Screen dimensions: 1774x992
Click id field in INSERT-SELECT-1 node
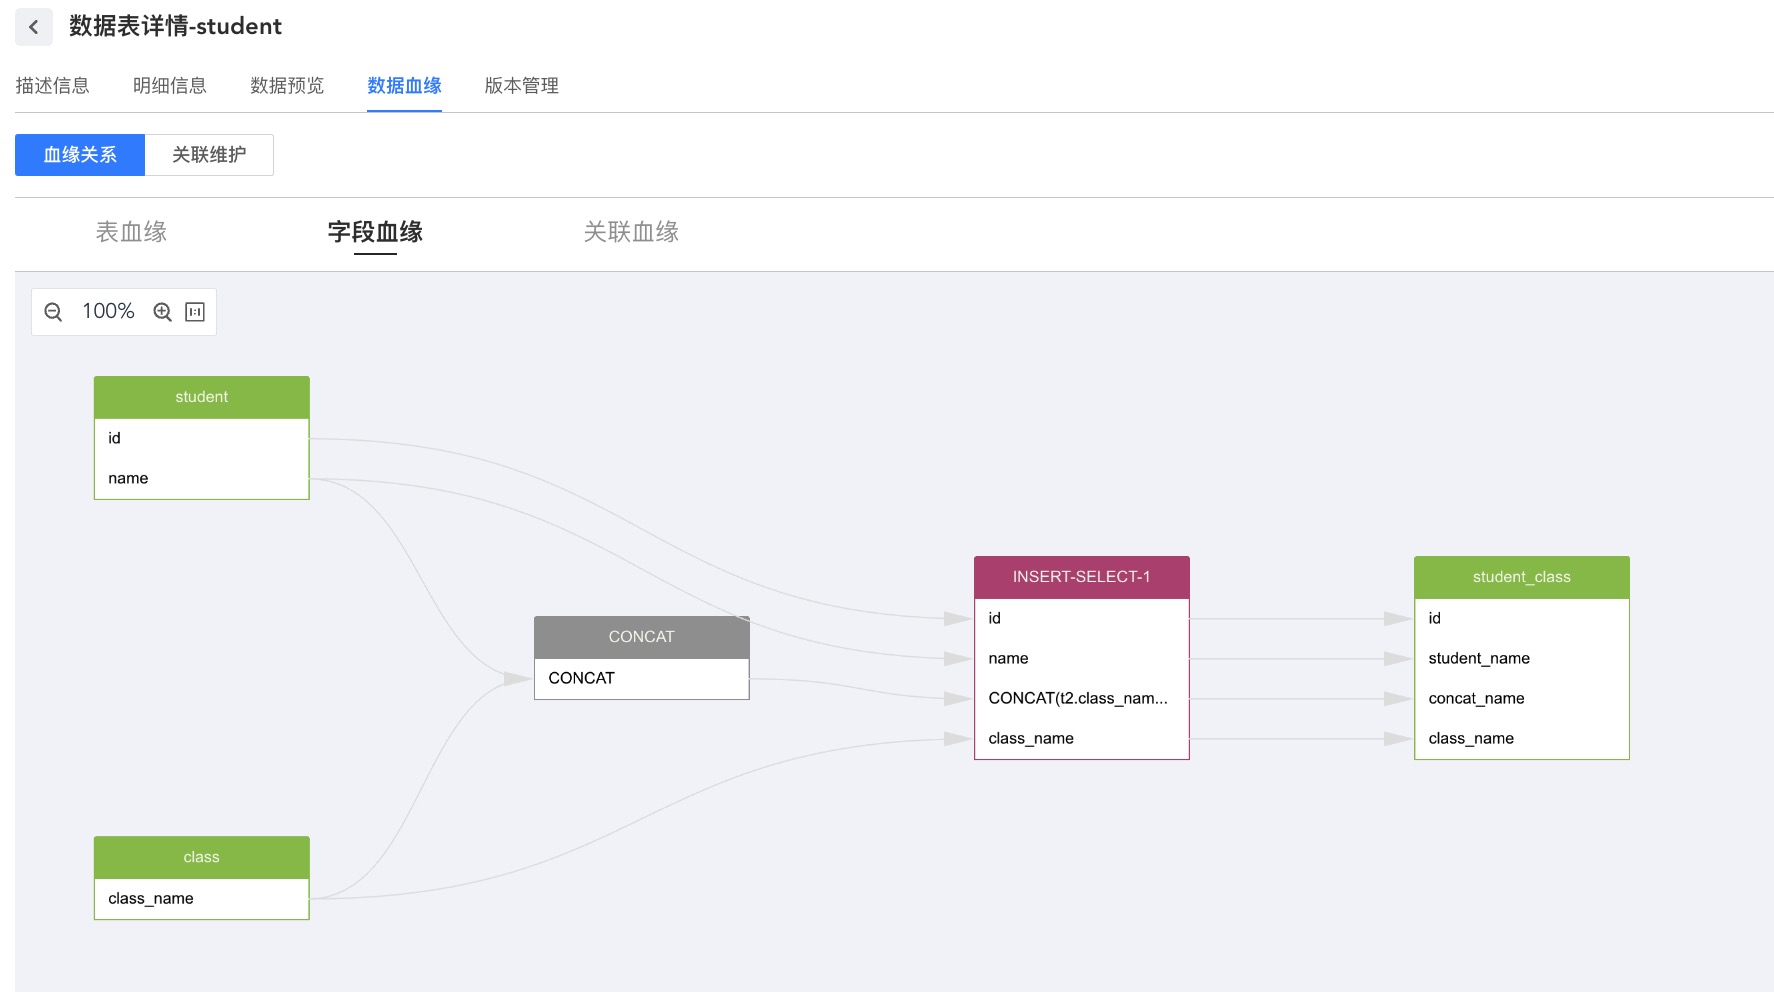point(1082,618)
